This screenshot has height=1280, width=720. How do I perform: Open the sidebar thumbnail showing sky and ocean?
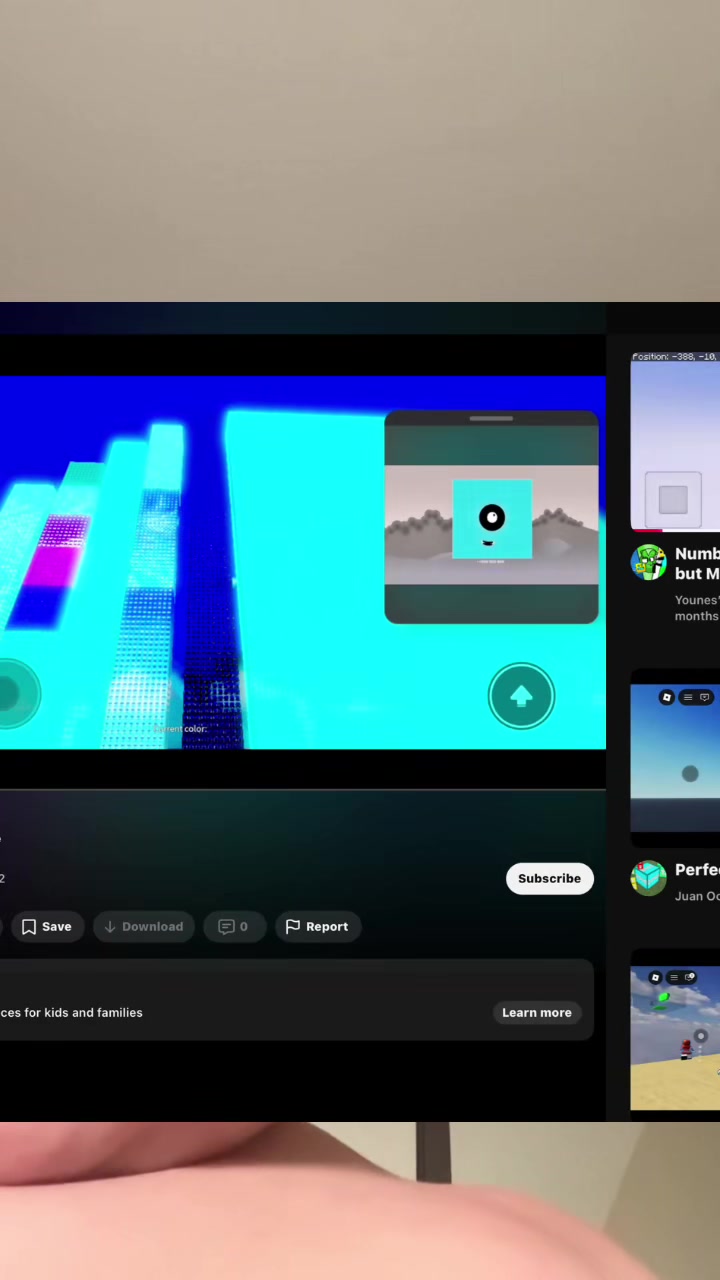coord(675,758)
